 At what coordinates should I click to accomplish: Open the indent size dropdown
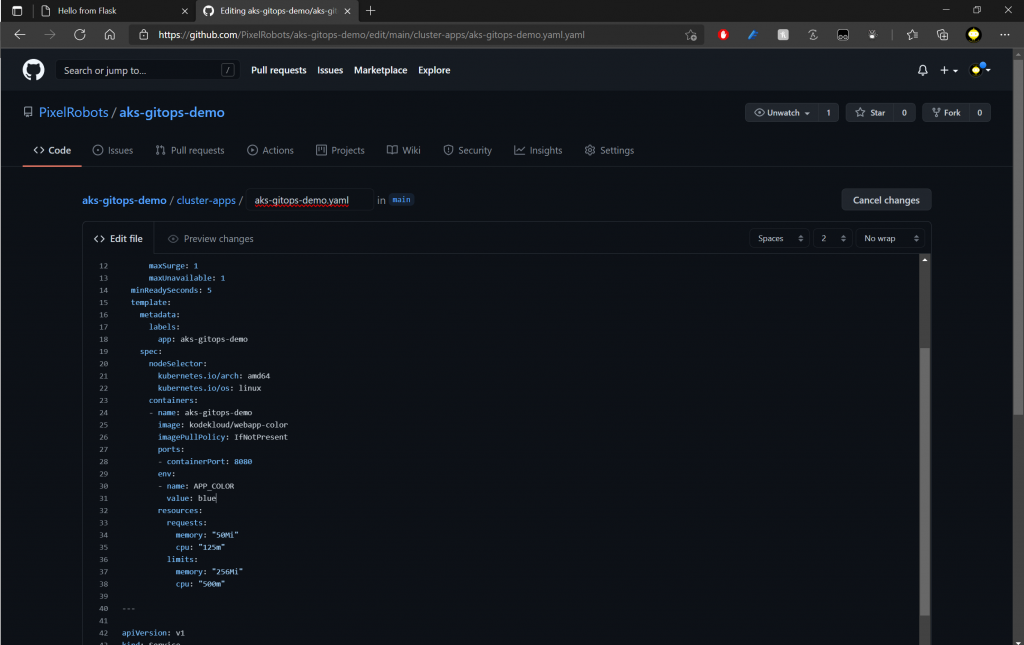coord(833,238)
